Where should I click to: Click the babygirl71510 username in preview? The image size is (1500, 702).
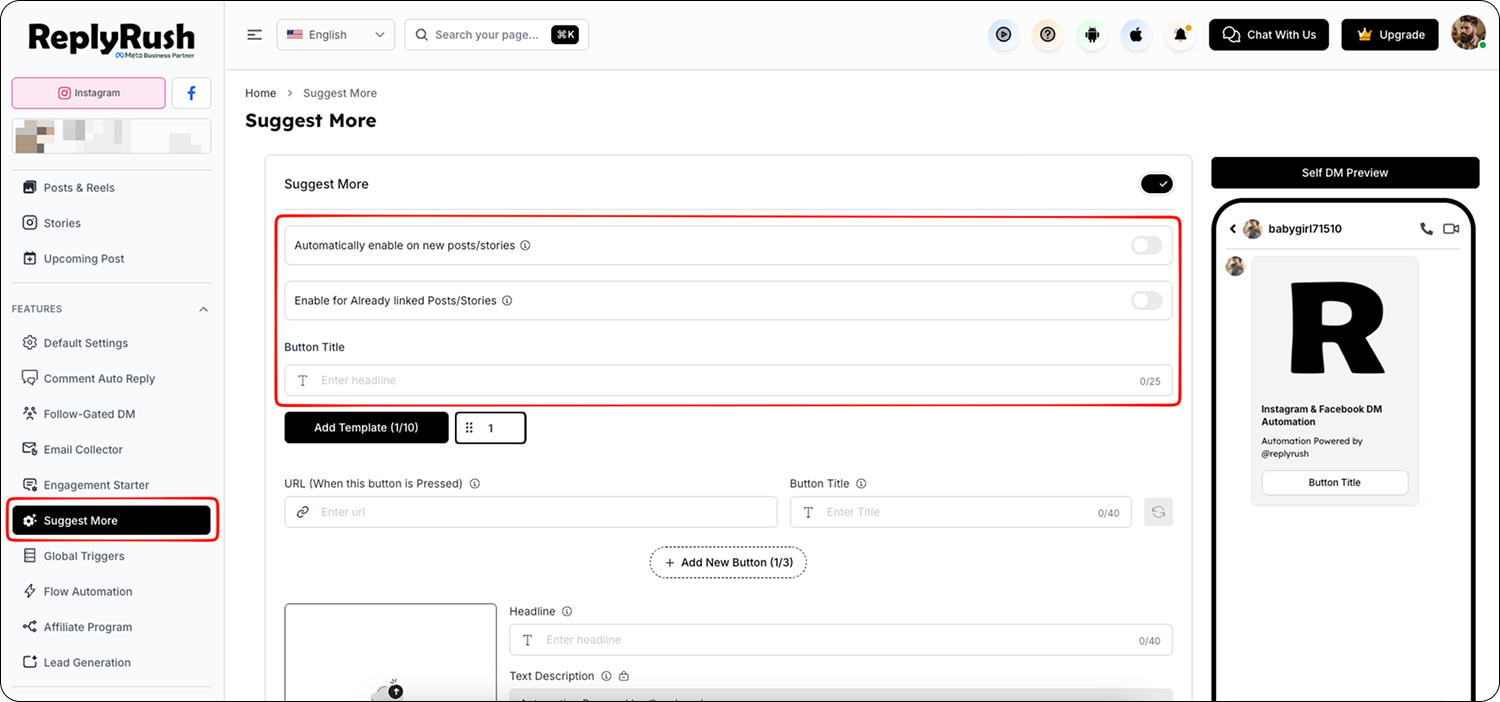[x=1305, y=229]
